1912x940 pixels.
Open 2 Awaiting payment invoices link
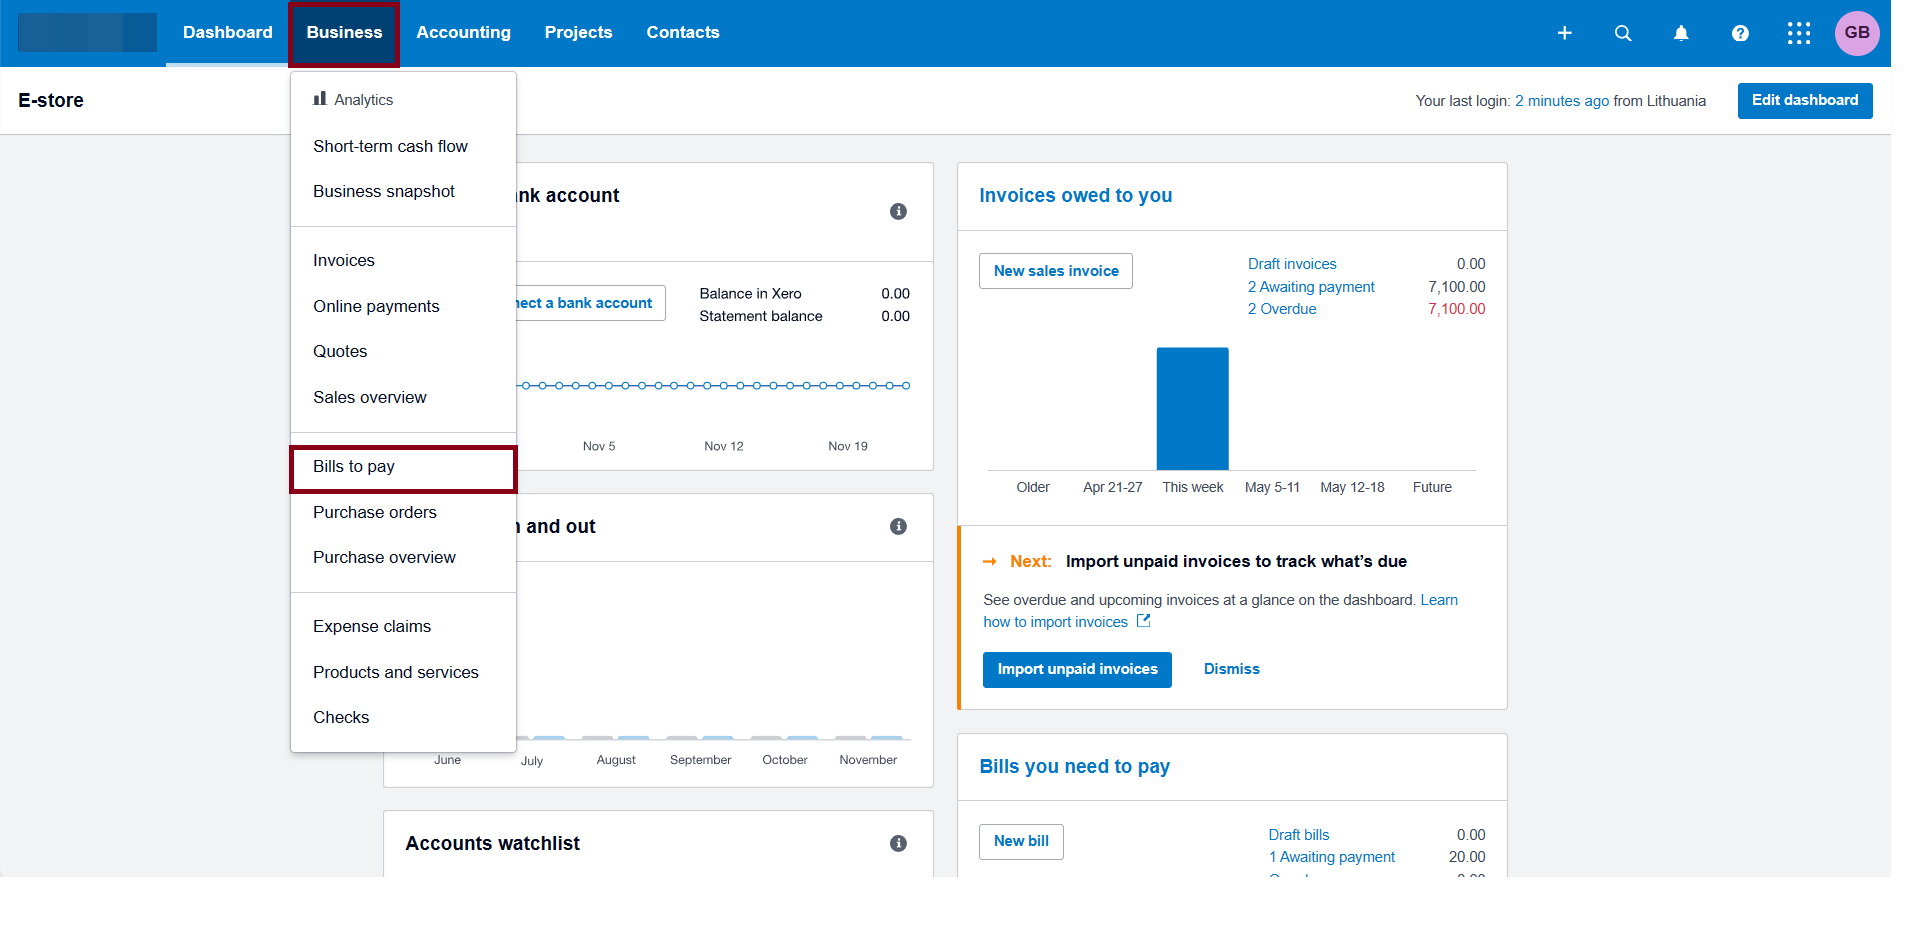[x=1311, y=287]
